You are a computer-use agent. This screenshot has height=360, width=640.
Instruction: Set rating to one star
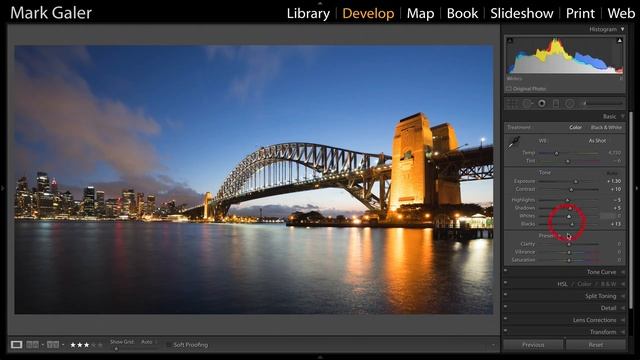tap(73, 345)
